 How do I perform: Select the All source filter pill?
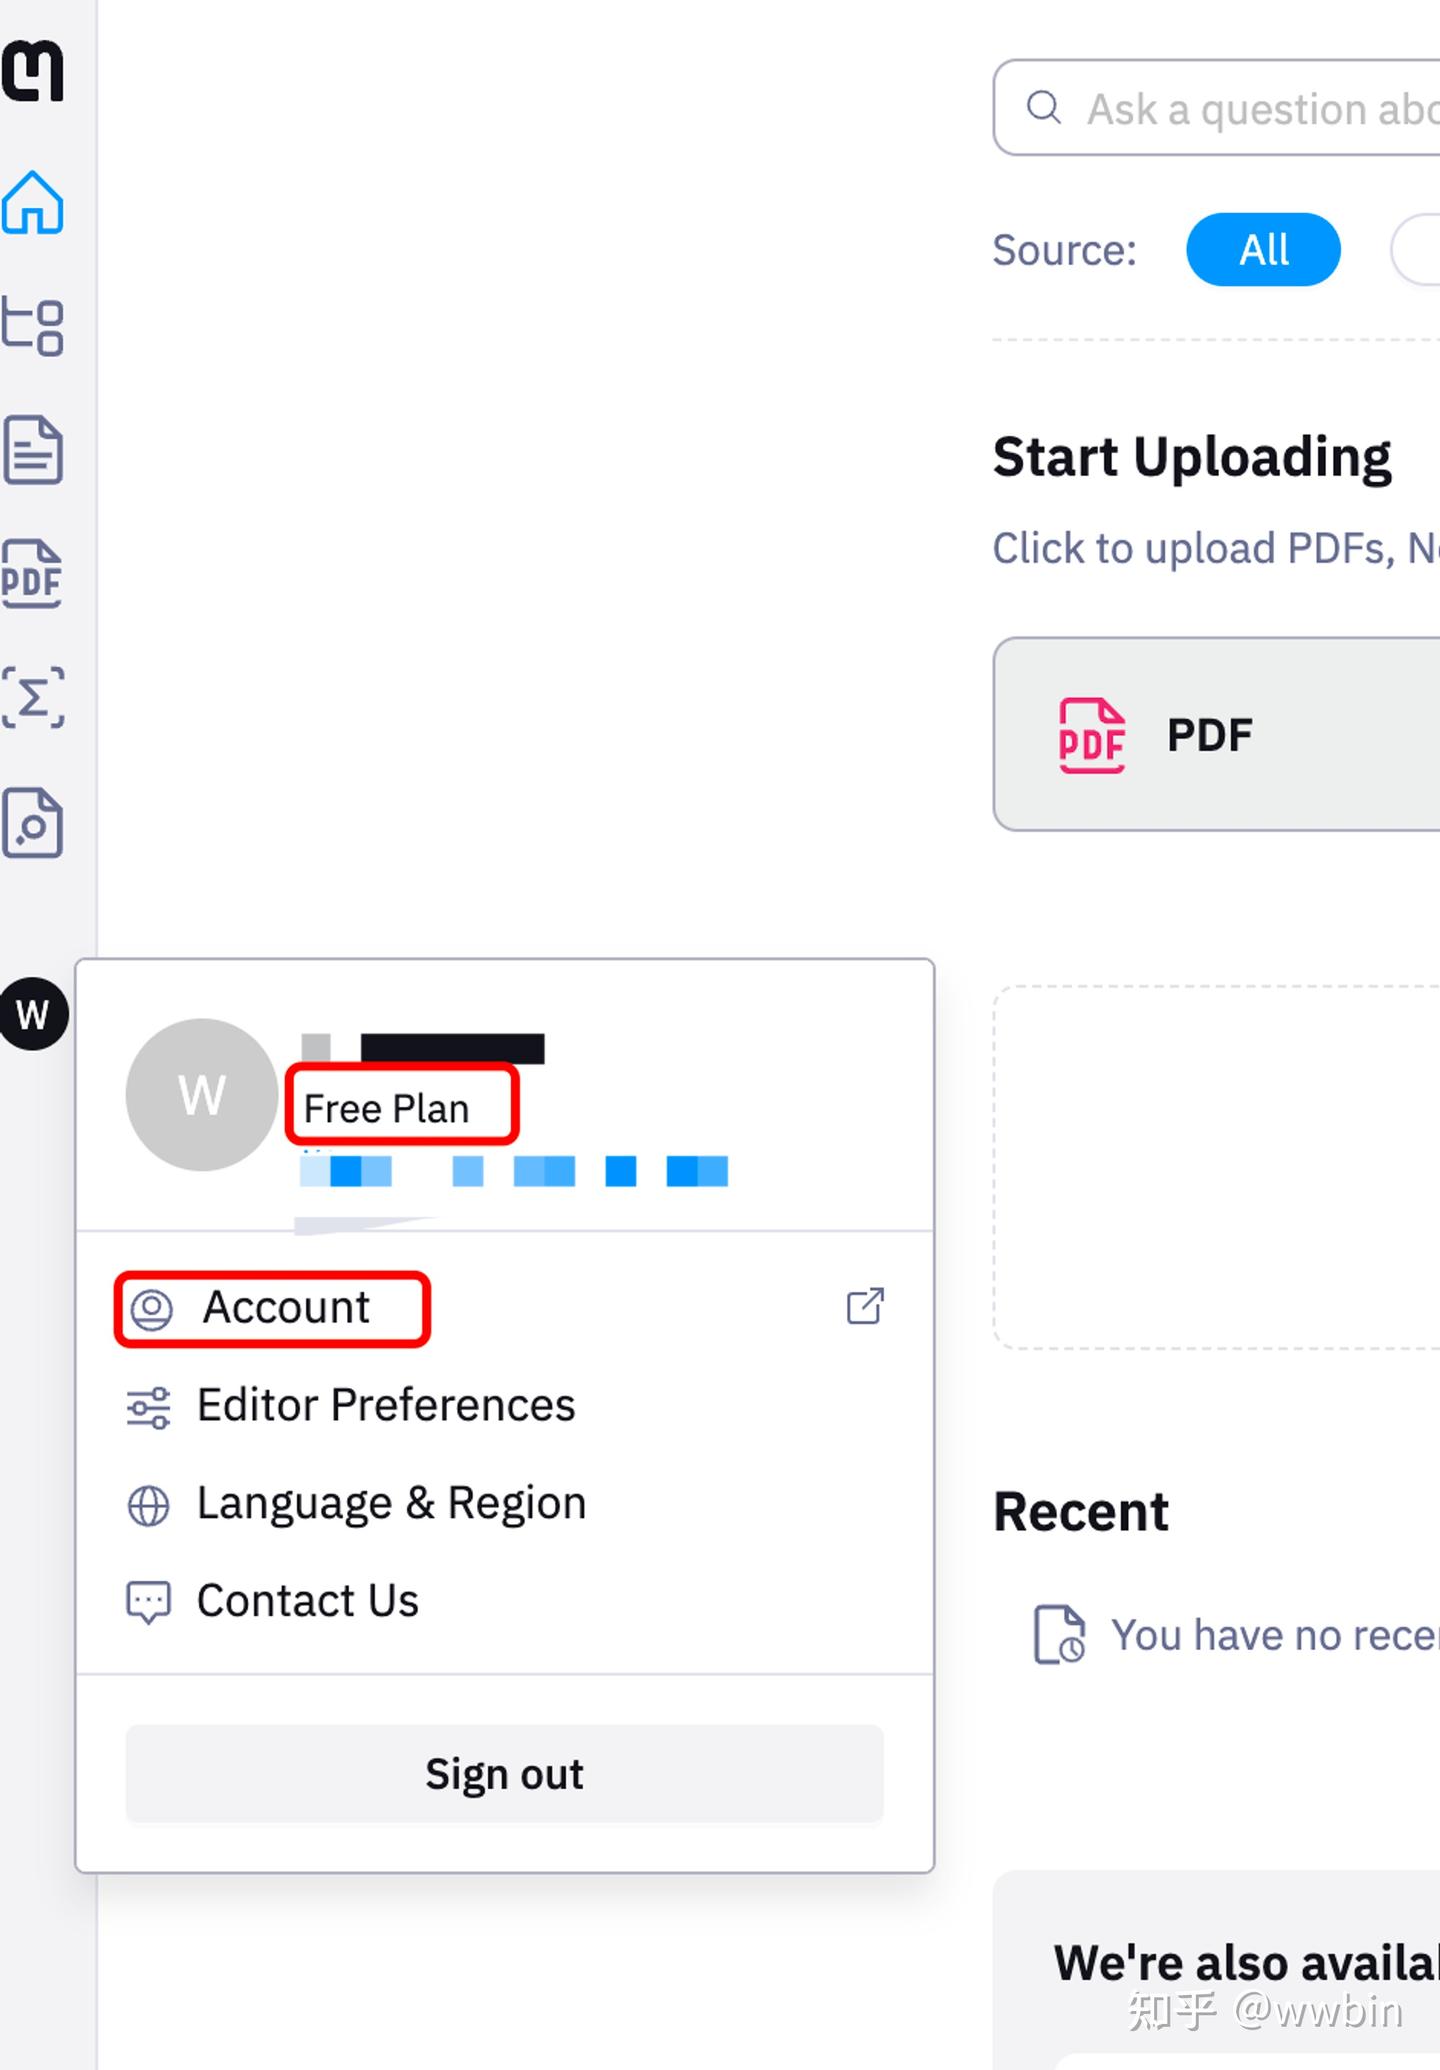(x=1263, y=250)
